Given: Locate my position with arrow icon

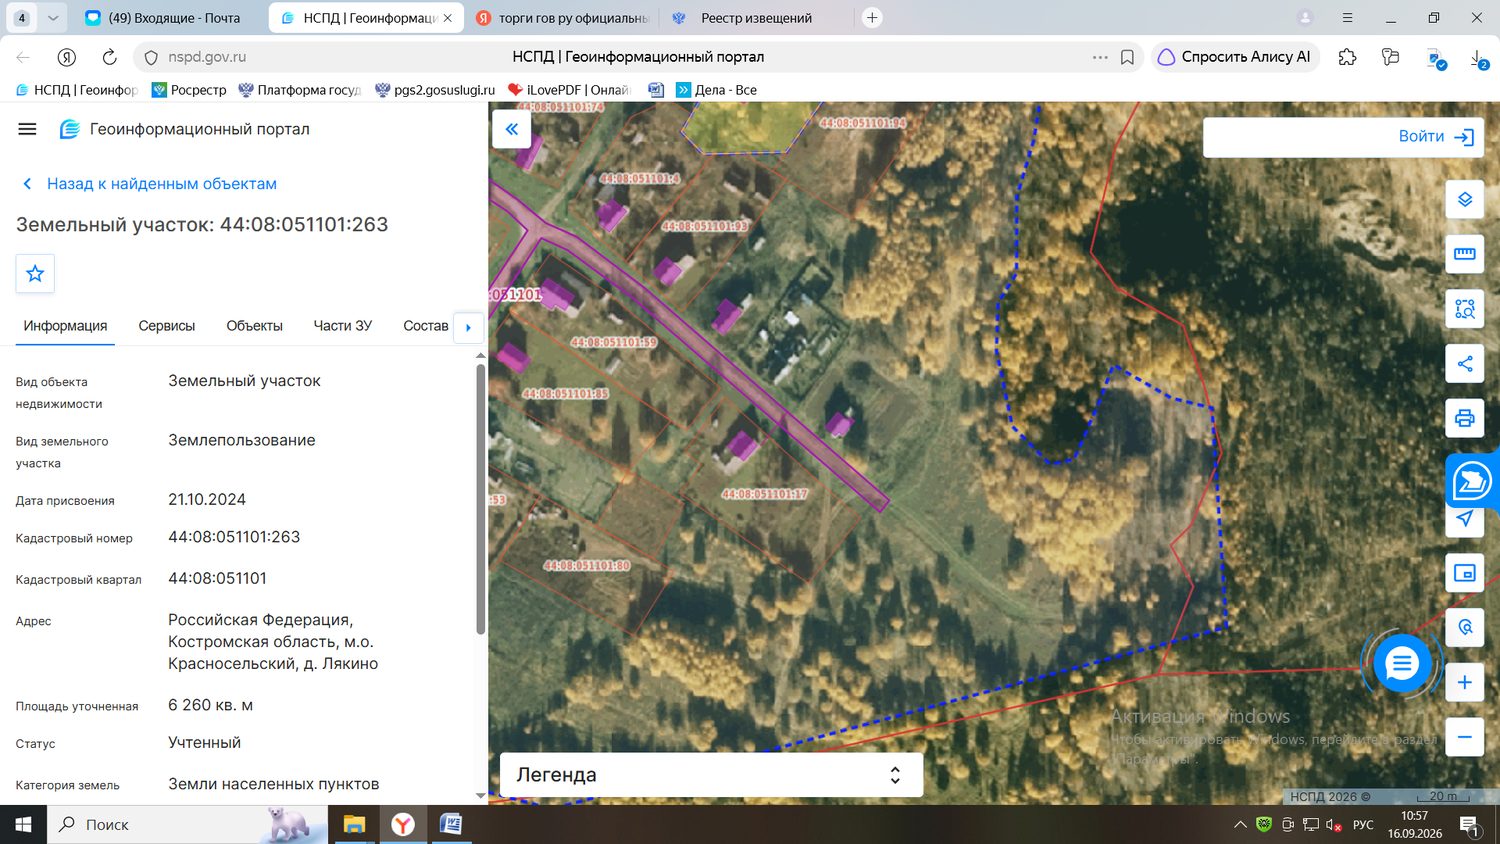Looking at the screenshot, I should coord(1465,519).
